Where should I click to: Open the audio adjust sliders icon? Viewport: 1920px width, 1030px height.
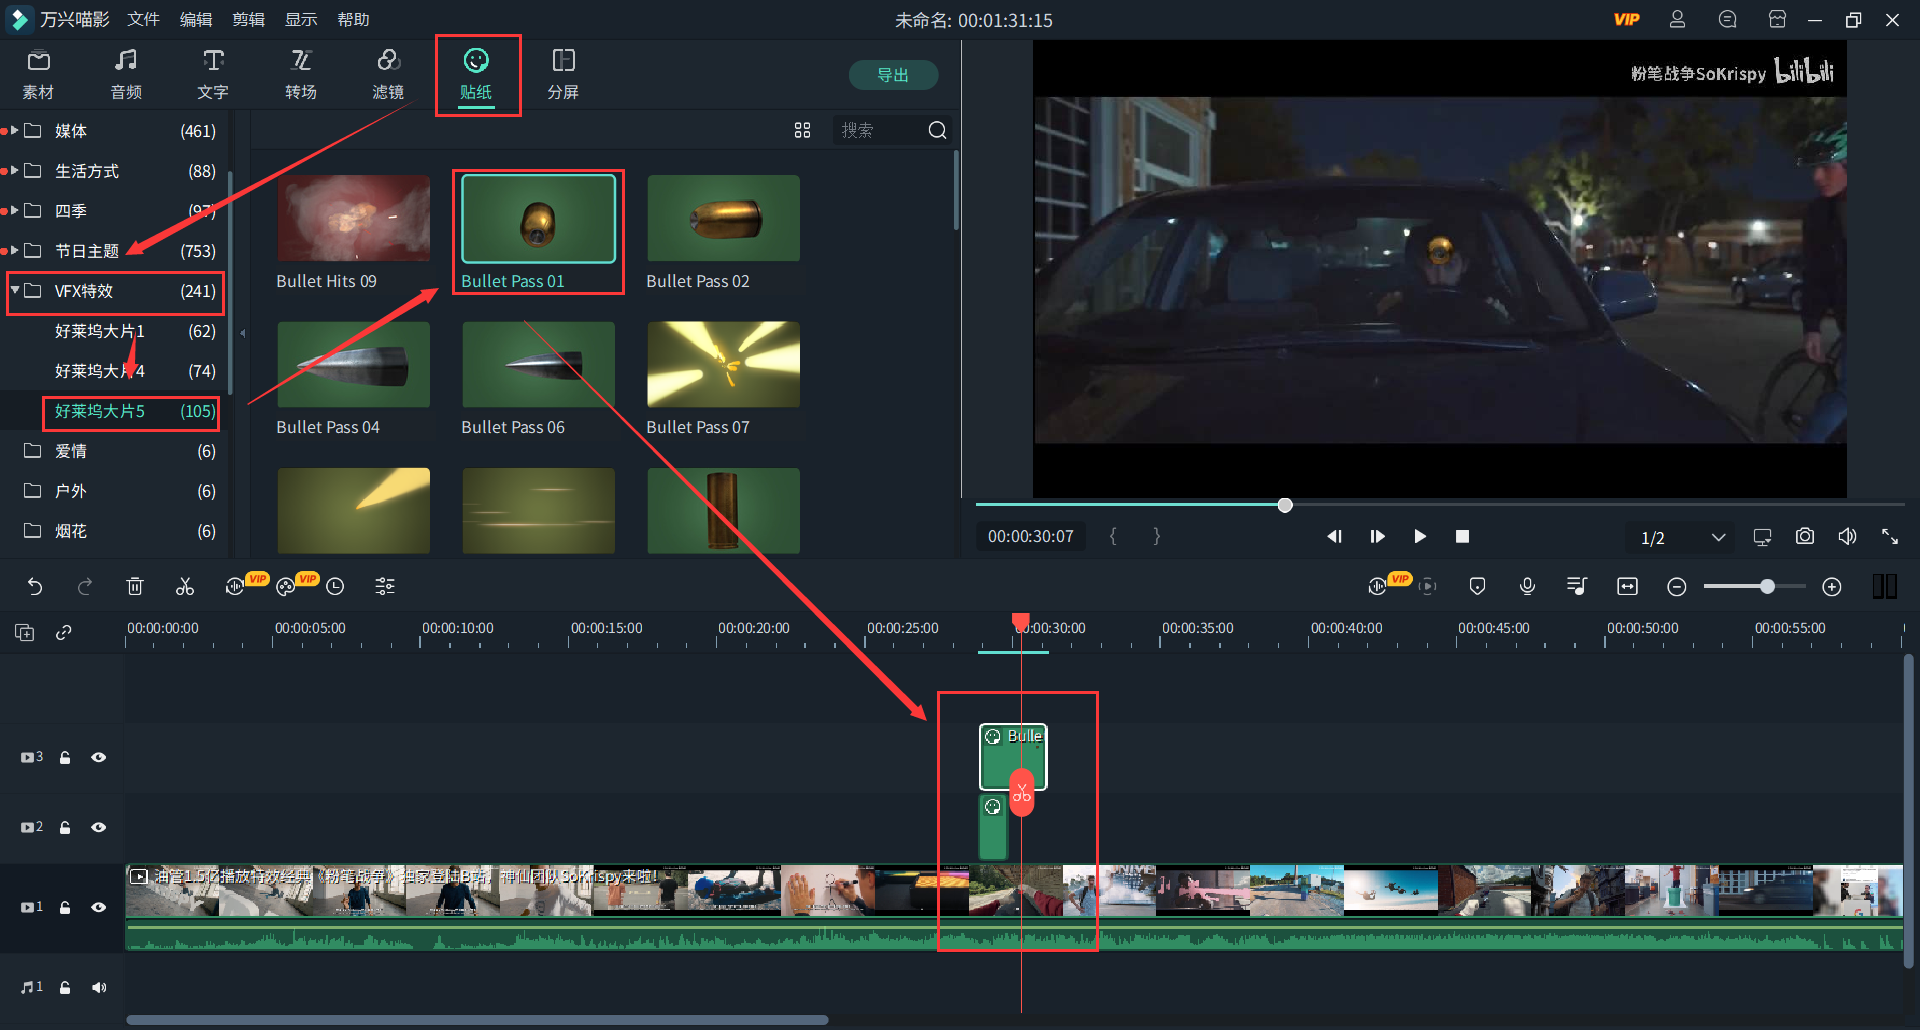coord(385,587)
